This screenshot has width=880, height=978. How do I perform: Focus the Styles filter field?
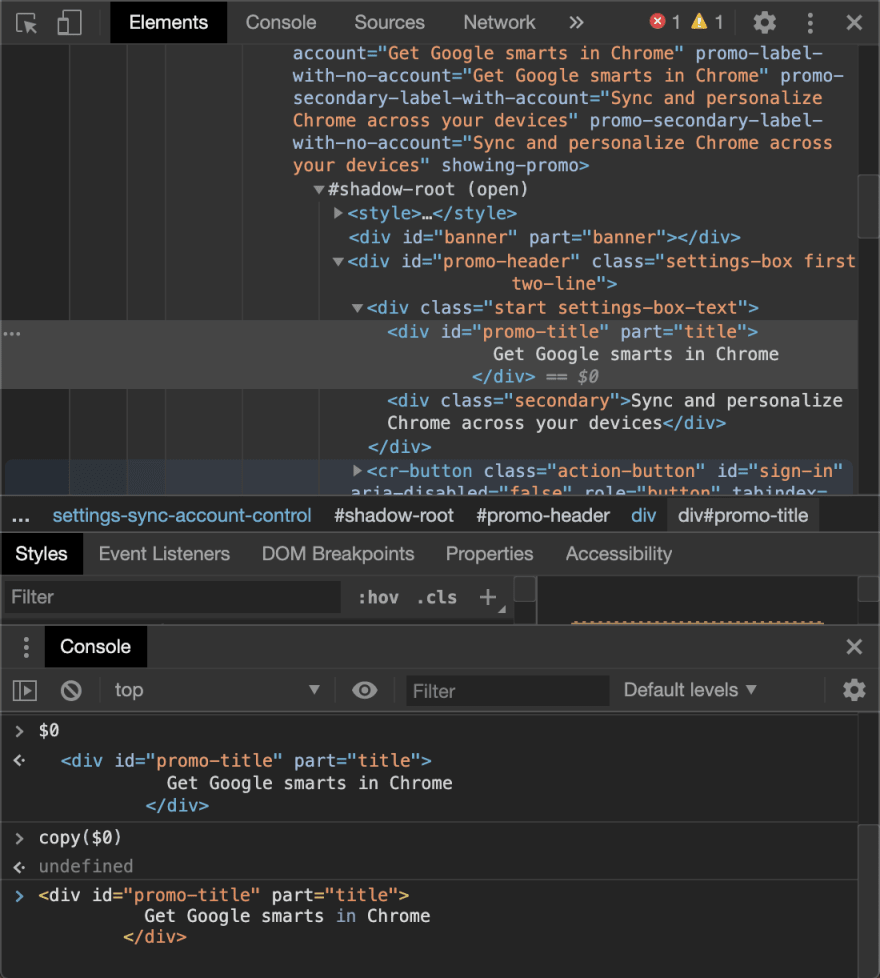pos(172,597)
